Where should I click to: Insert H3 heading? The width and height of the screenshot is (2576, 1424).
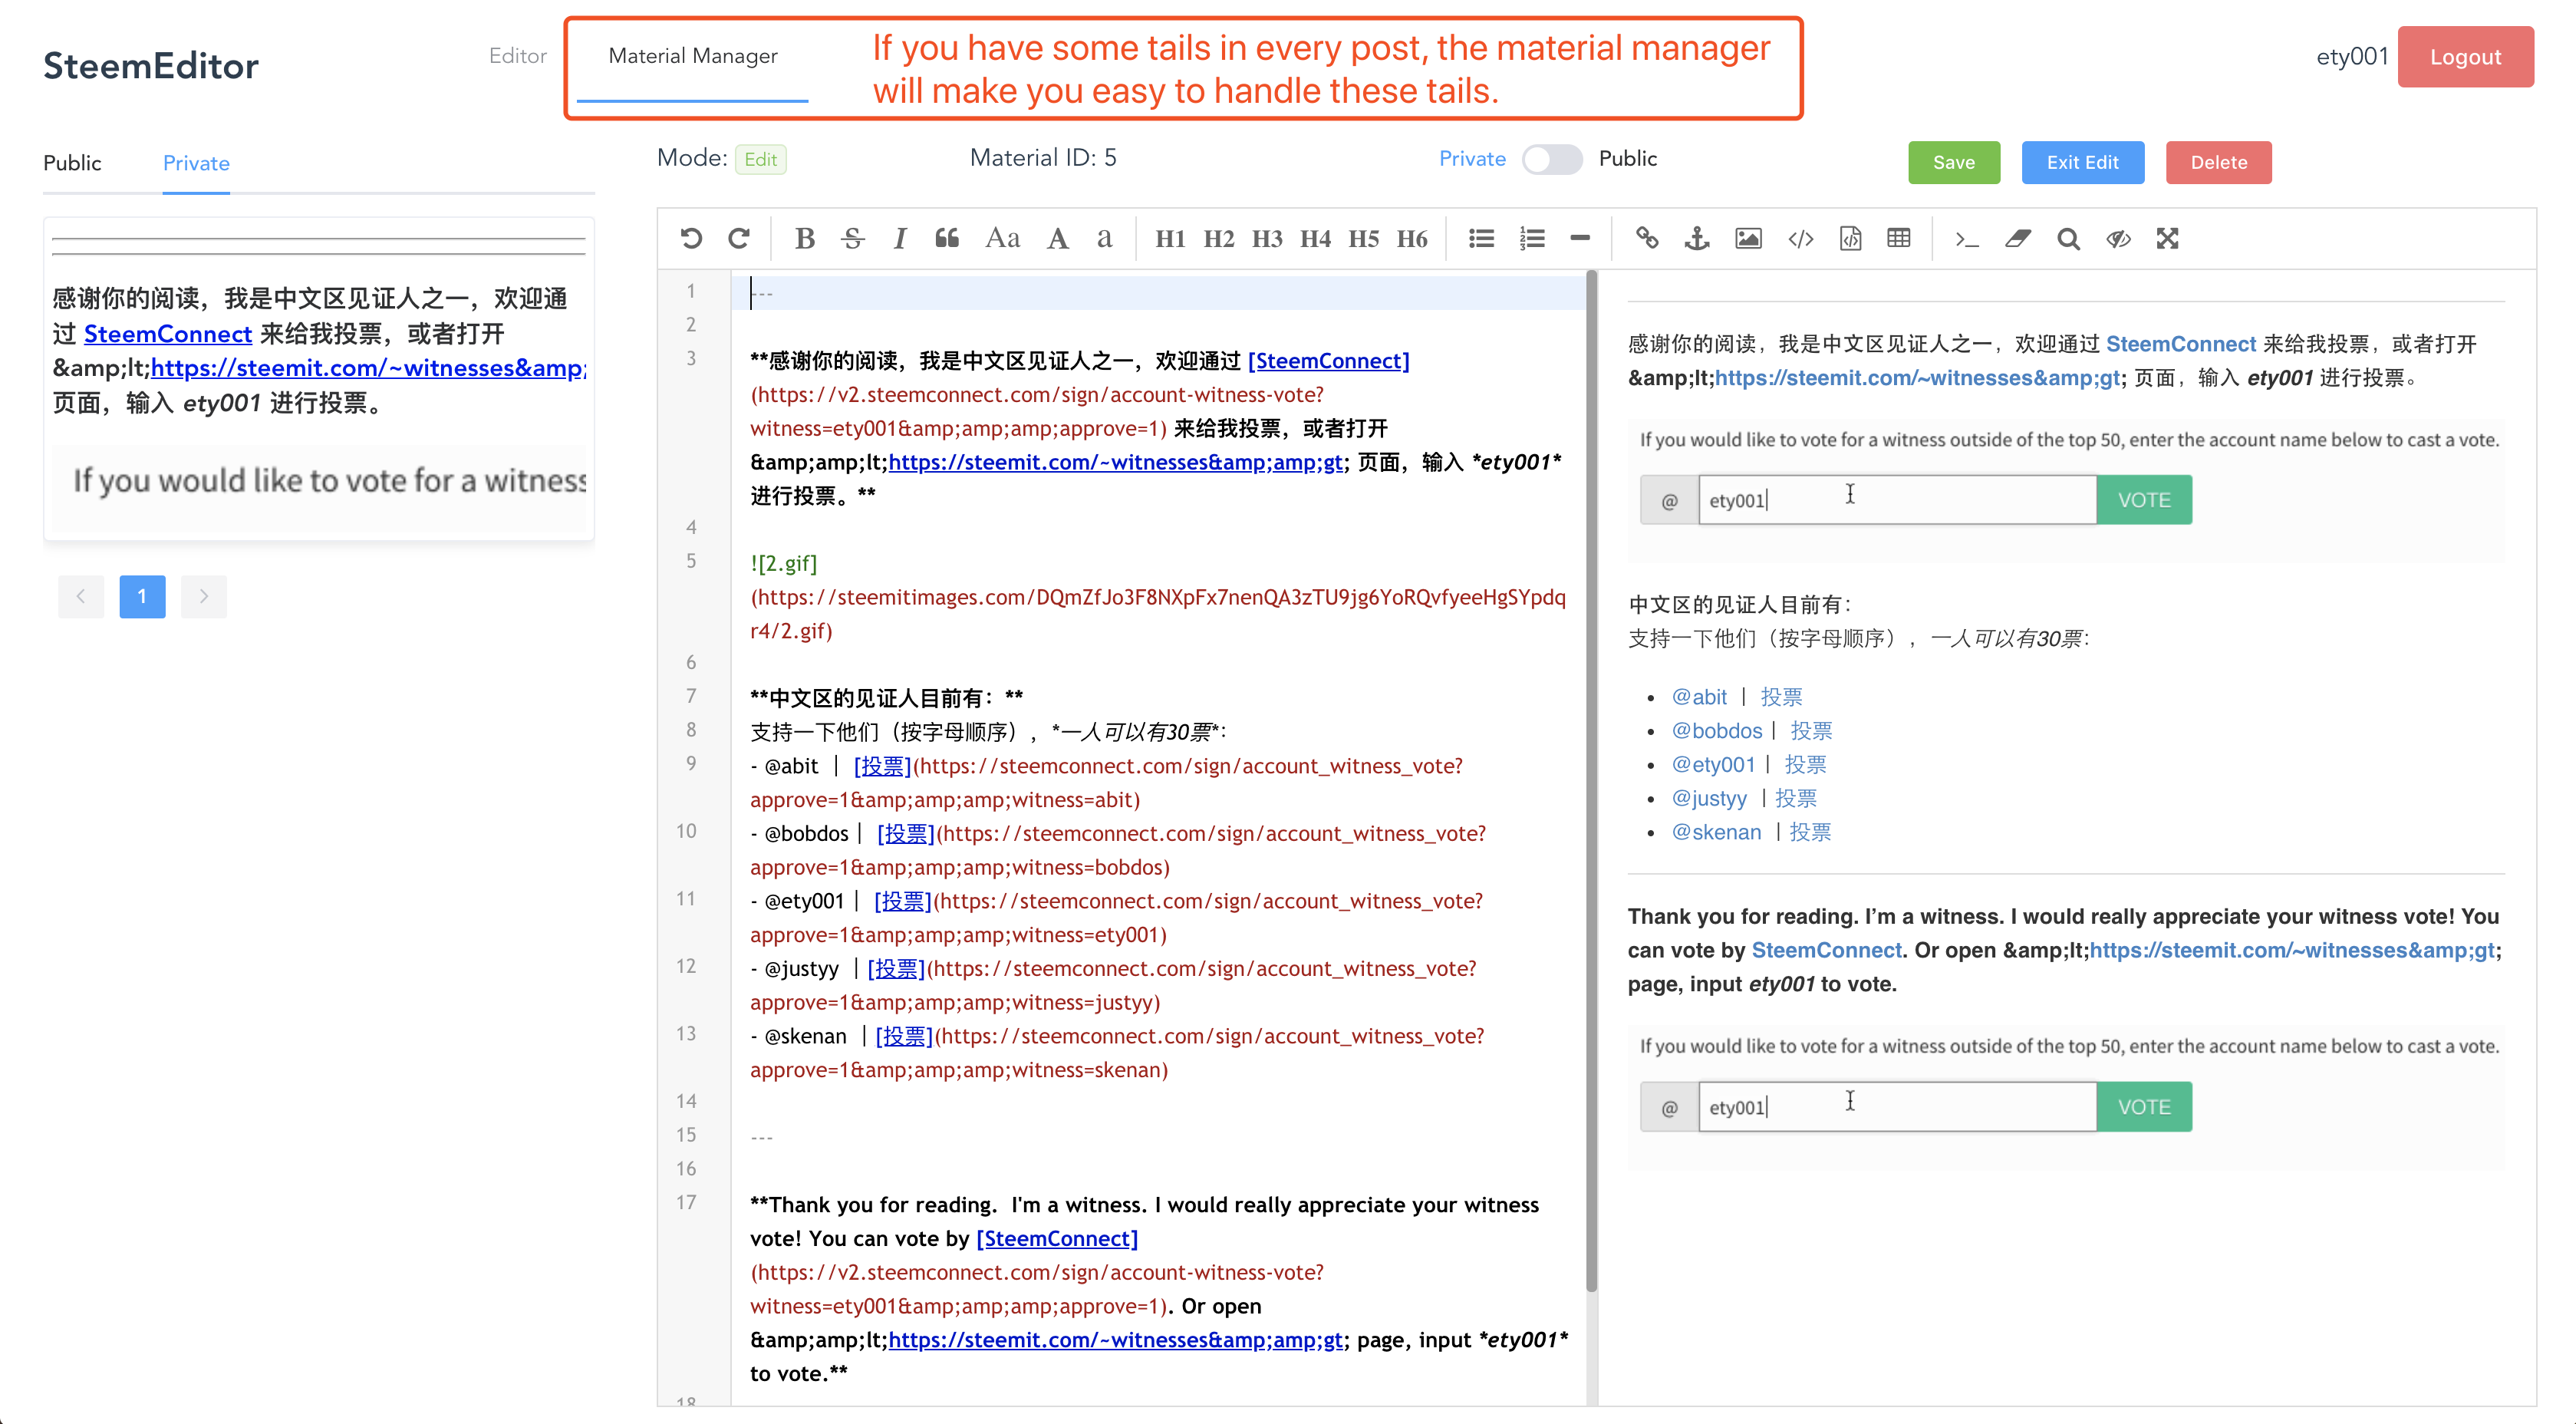(1267, 238)
